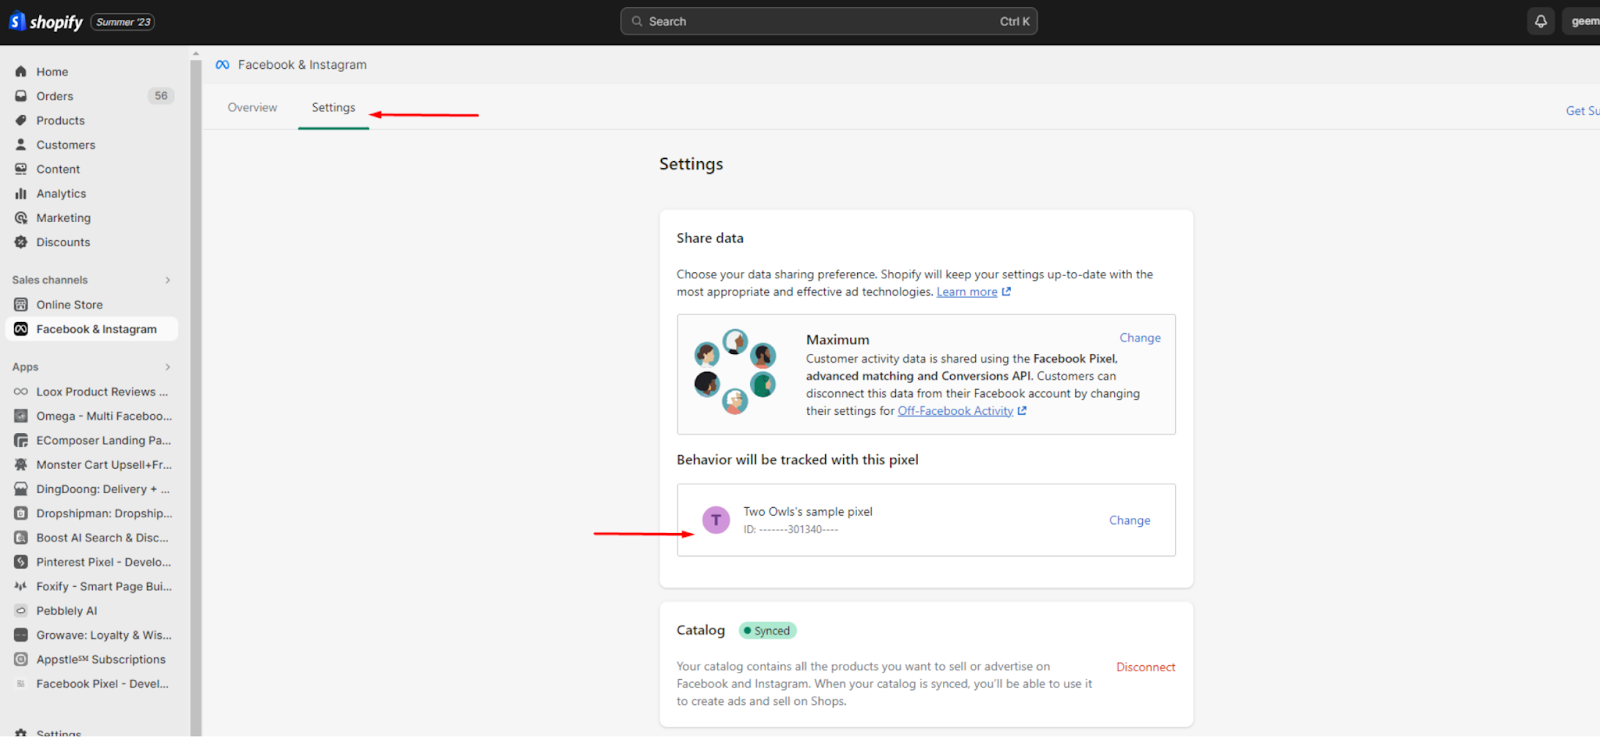Click the search input field
This screenshot has width=1600, height=737.
click(x=829, y=21)
